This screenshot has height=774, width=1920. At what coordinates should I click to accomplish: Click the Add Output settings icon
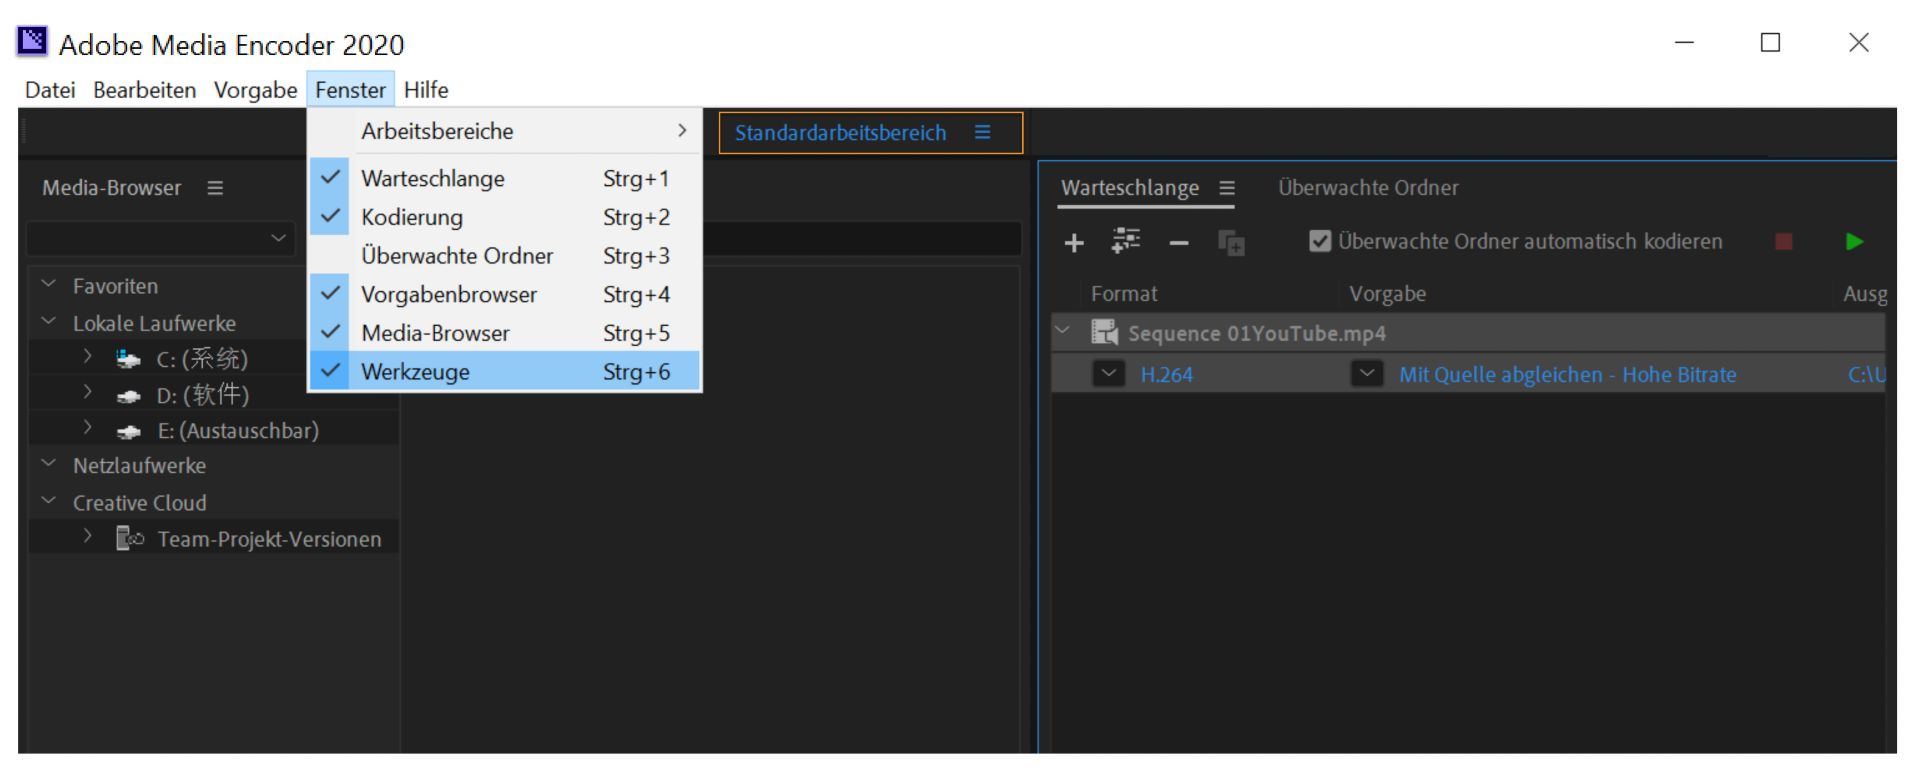(1126, 242)
